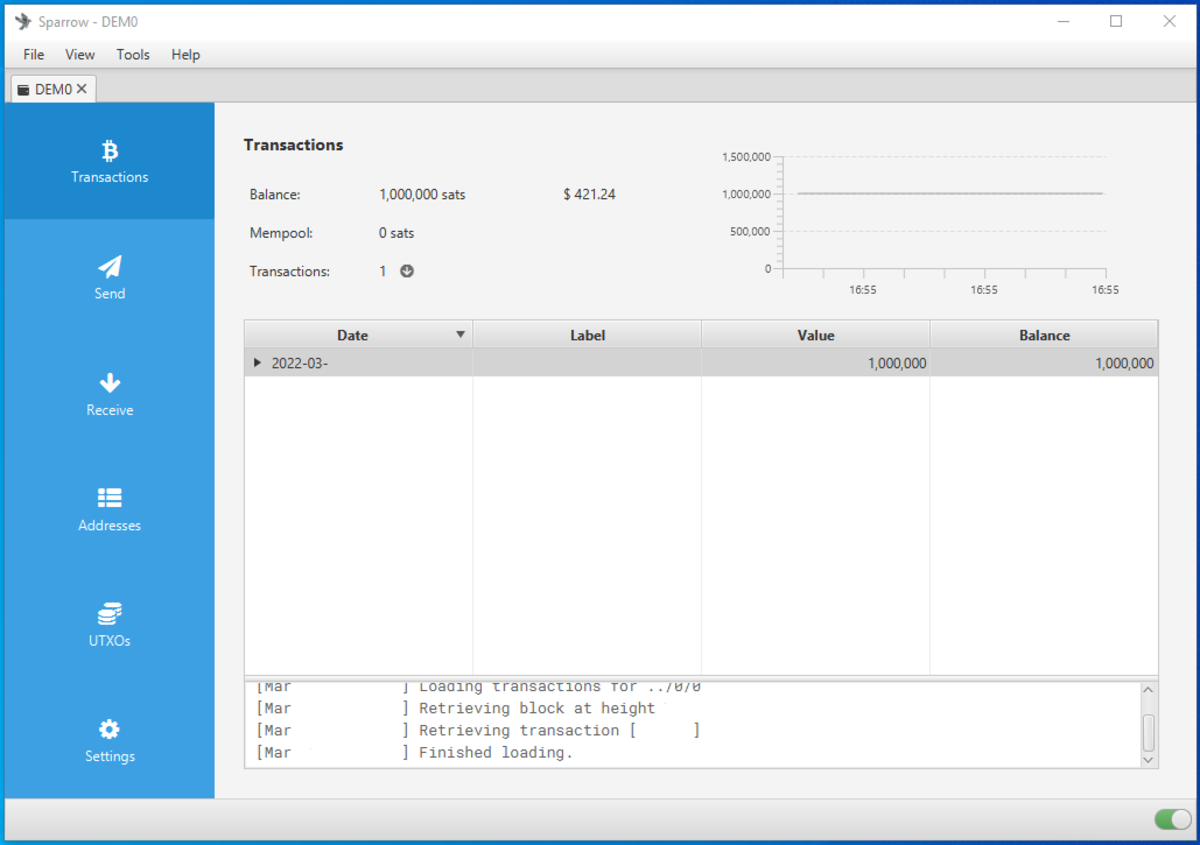Open the View menu
Viewport: 1200px width, 845px height.
(x=80, y=54)
